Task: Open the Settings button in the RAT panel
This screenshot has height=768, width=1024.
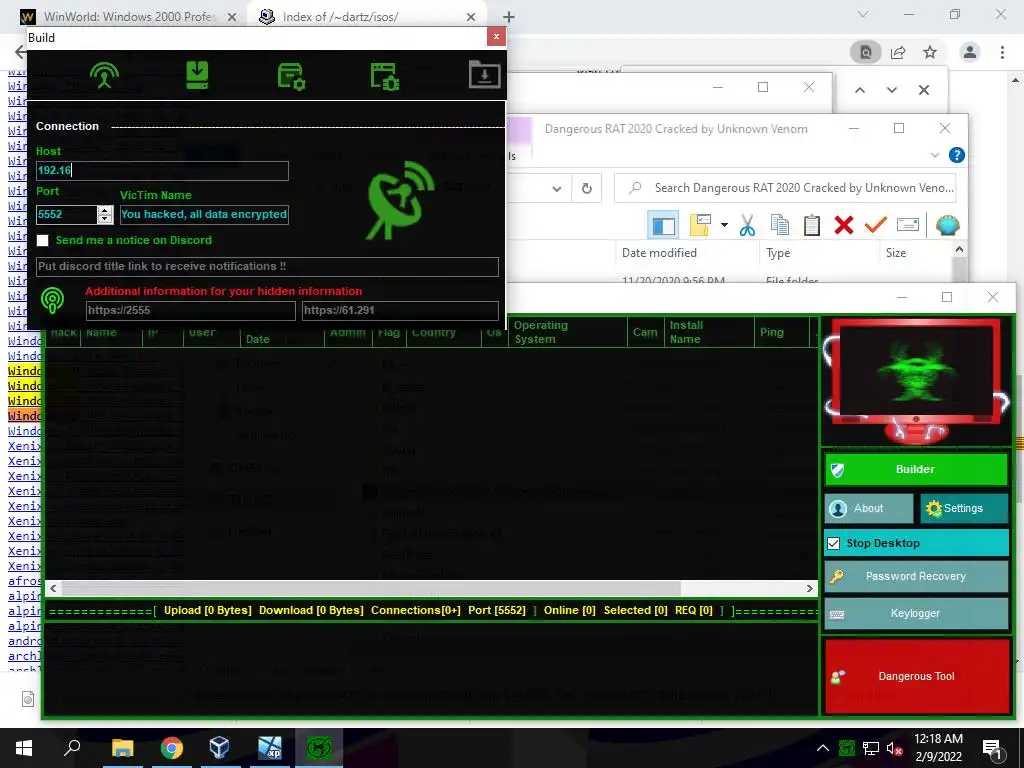Action: (x=964, y=508)
